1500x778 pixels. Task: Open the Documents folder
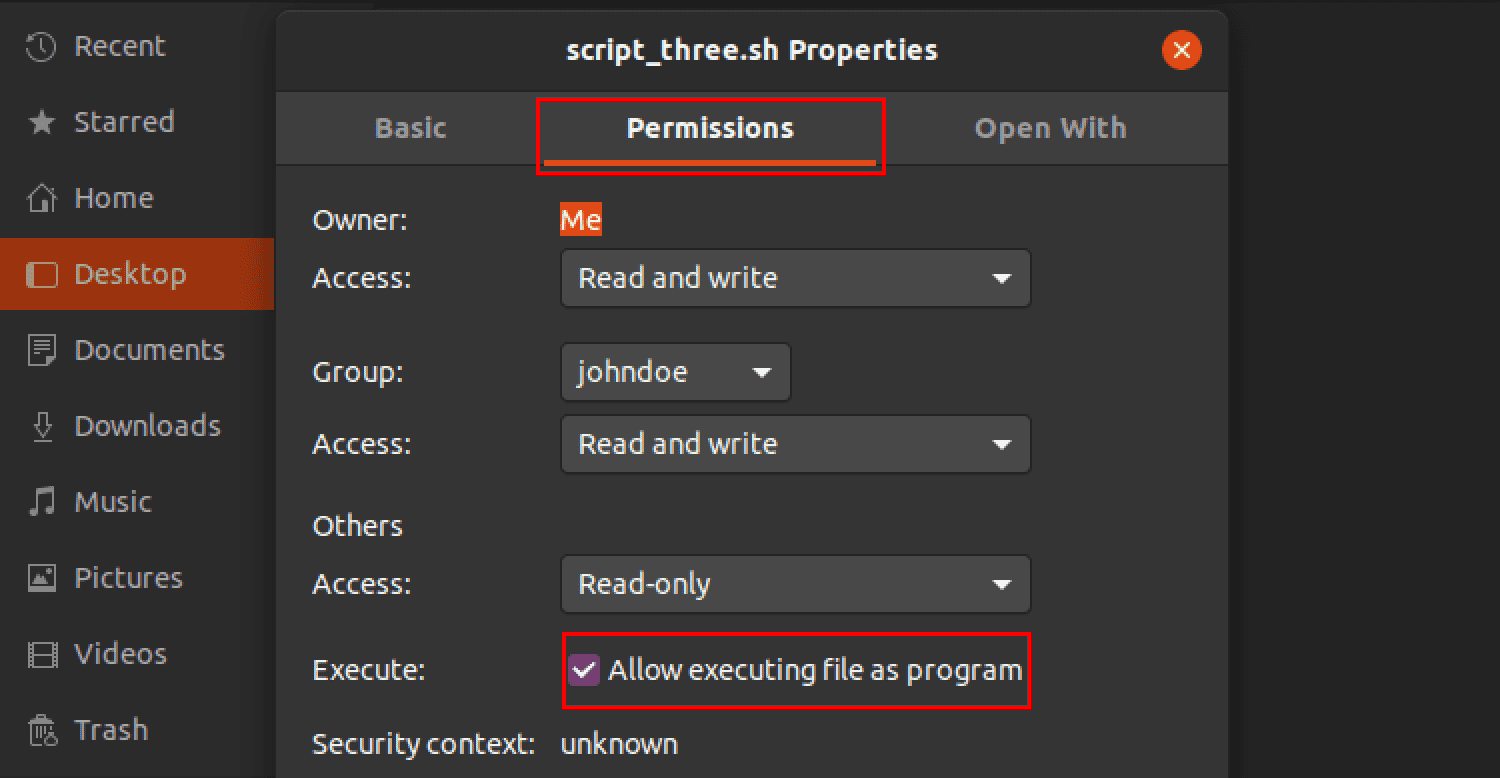(x=148, y=349)
